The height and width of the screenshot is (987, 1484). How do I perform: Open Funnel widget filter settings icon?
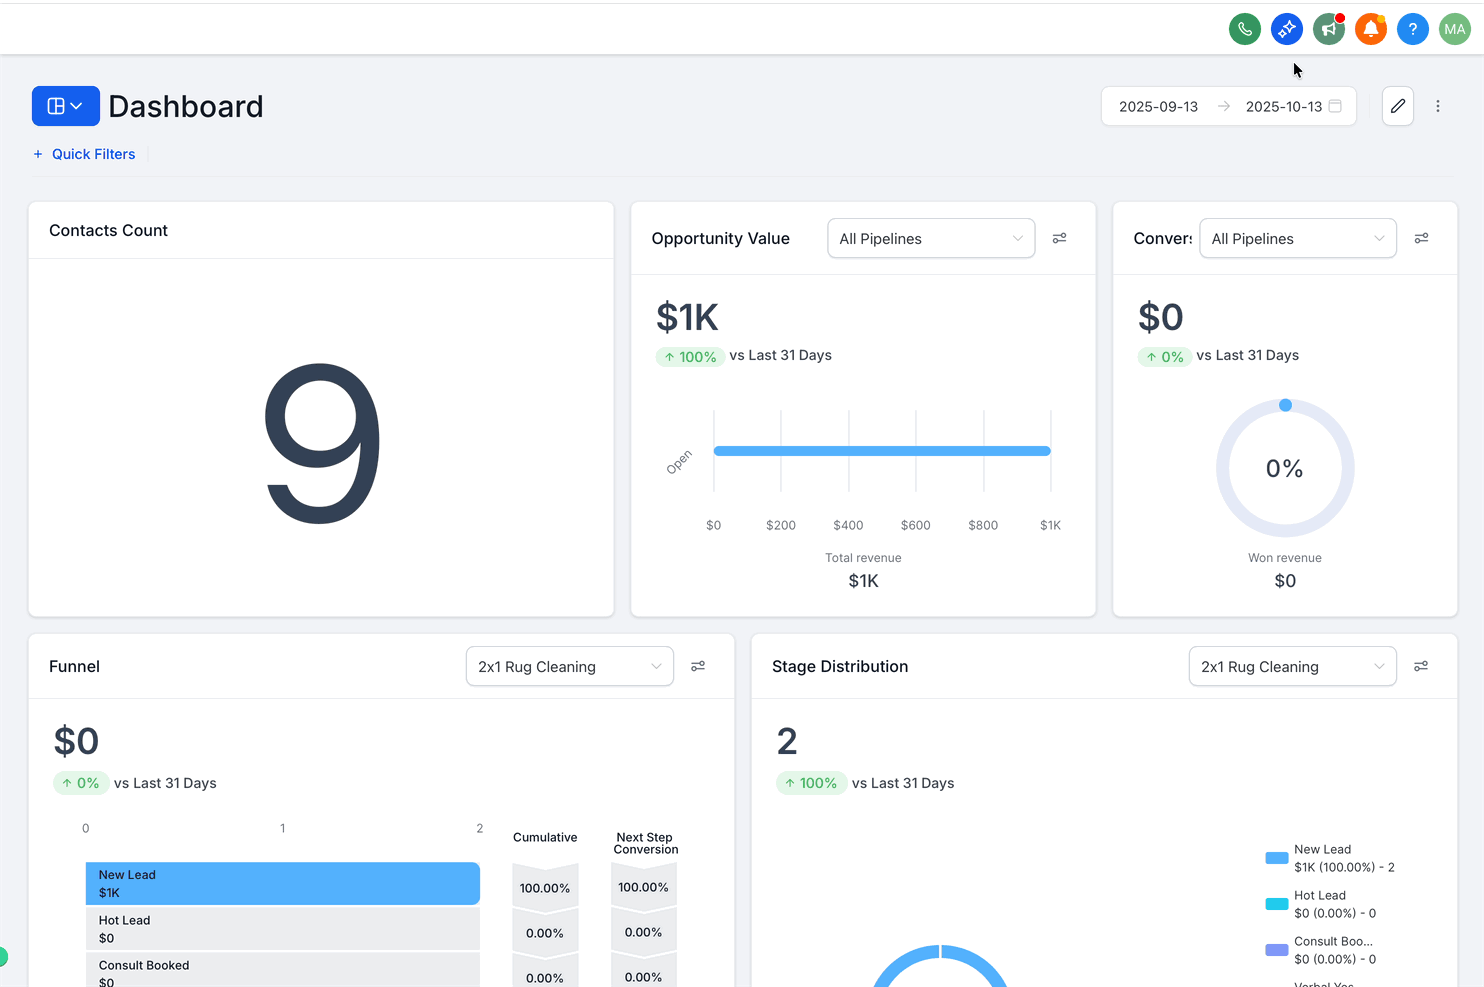point(698,666)
